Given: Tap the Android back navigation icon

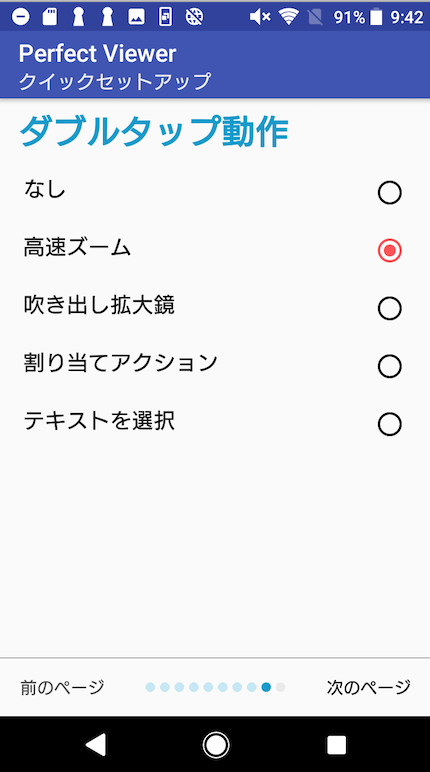Looking at the screenshot, I should [x=96, y=745].
